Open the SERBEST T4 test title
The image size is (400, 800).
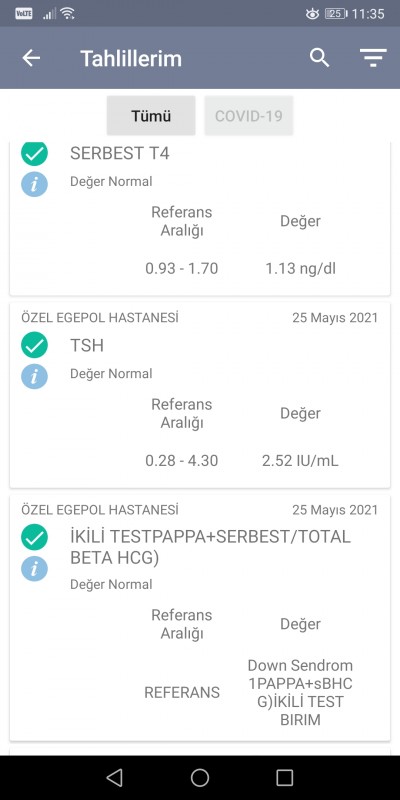coord(119,153)
